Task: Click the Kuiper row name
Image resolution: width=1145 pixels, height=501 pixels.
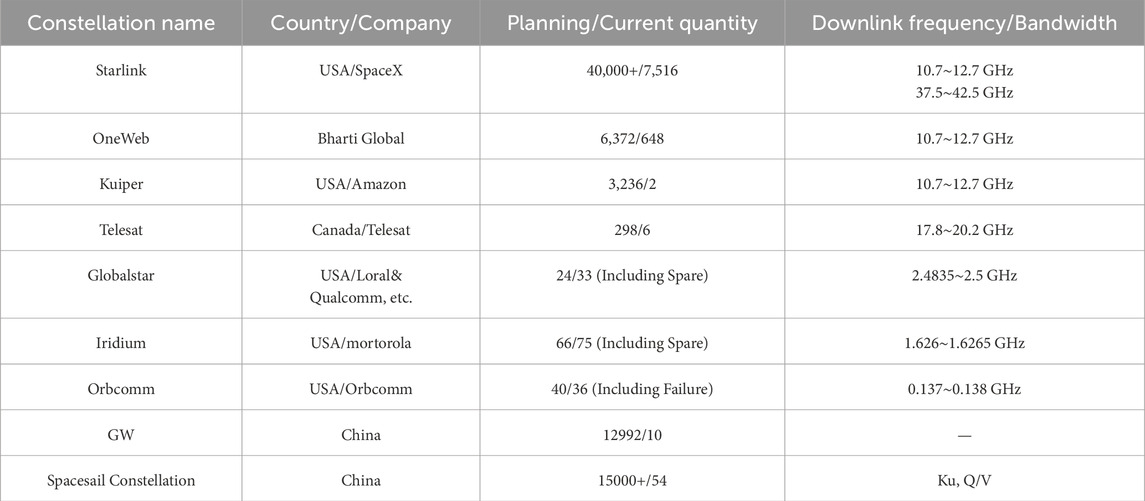Action: (121, 184)
